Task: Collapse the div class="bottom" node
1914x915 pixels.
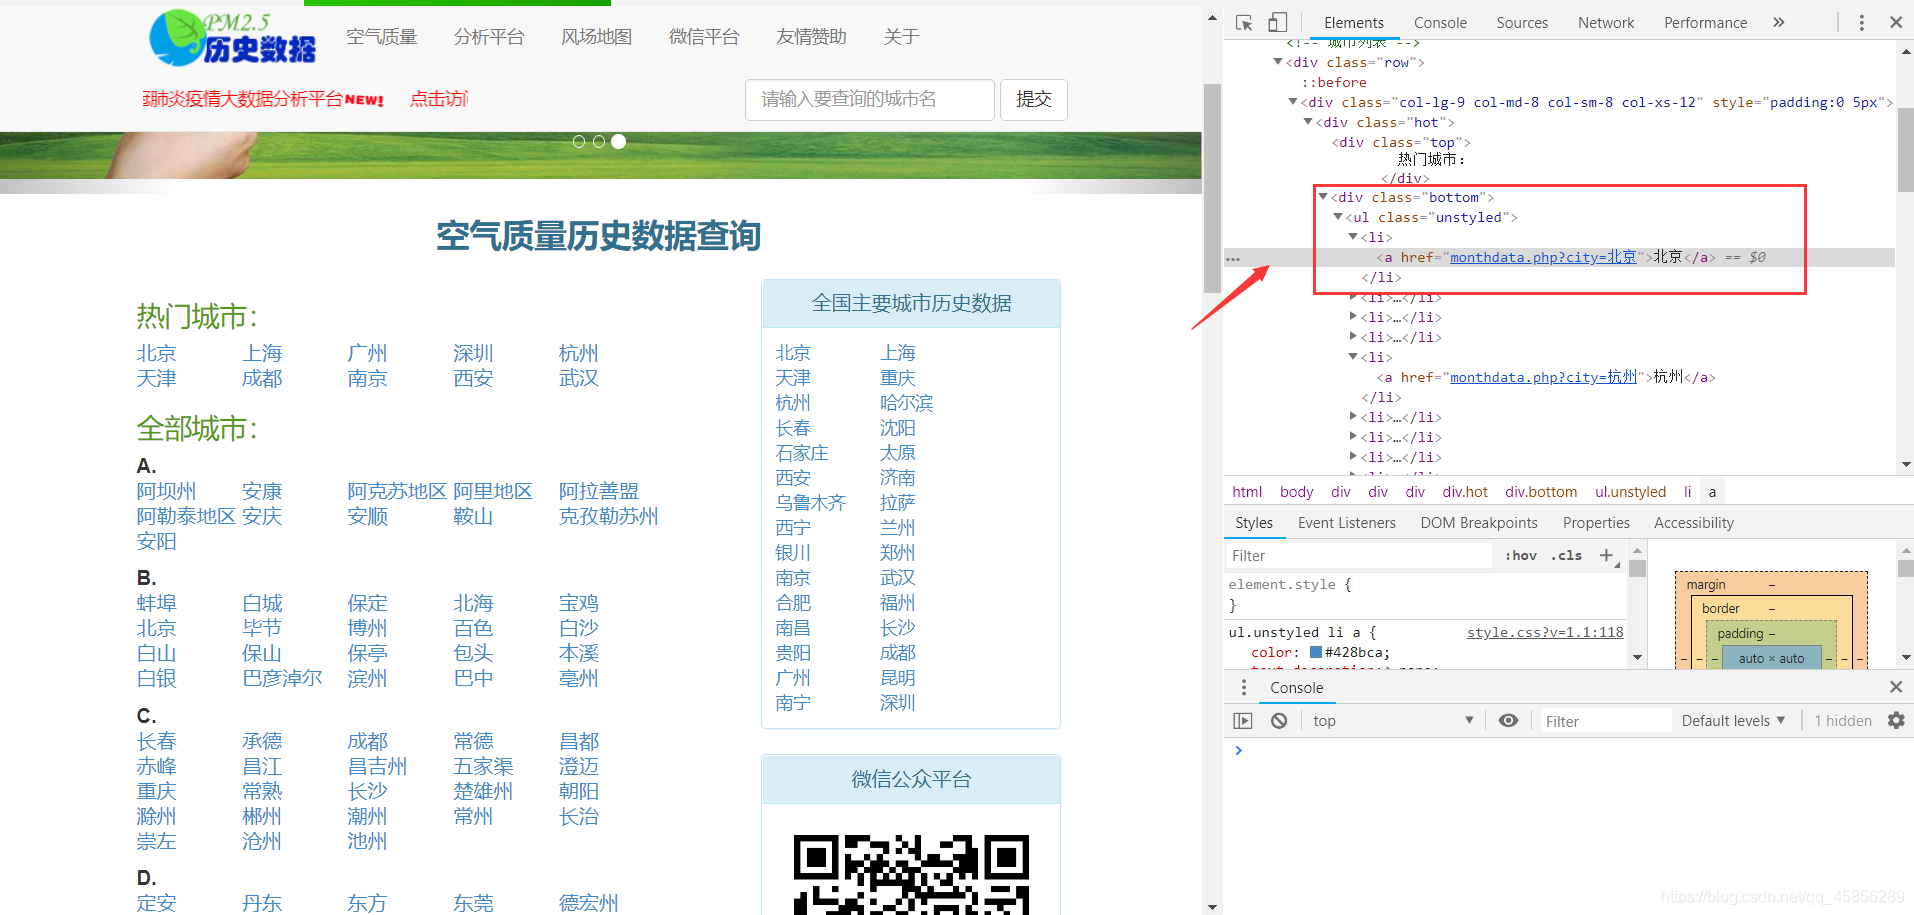Action: pos(1323,197)
